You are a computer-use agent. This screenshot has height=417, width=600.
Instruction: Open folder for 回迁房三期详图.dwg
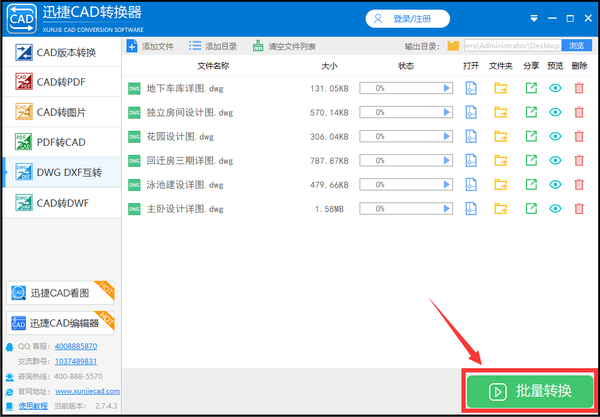tap(501, 161)
